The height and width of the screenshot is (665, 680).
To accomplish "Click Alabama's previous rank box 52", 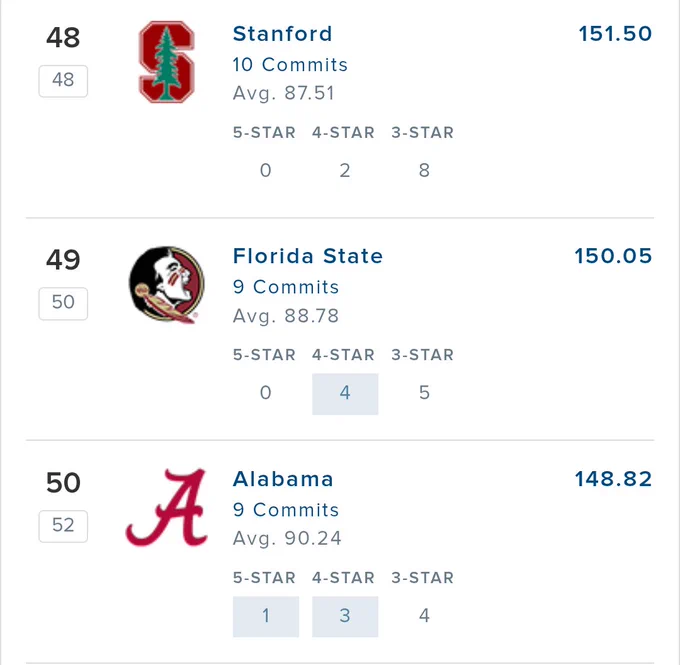I will 63,526.
